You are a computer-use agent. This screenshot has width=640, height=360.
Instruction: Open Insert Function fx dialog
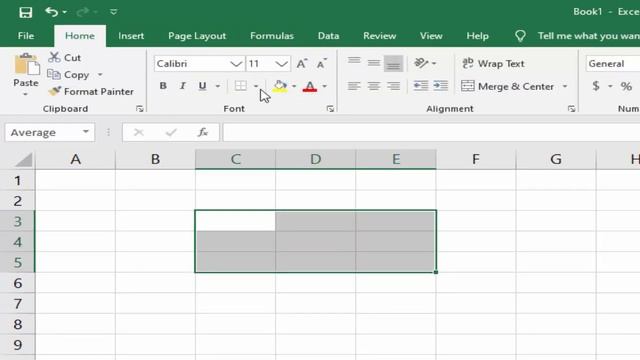(x=203, y=132)
